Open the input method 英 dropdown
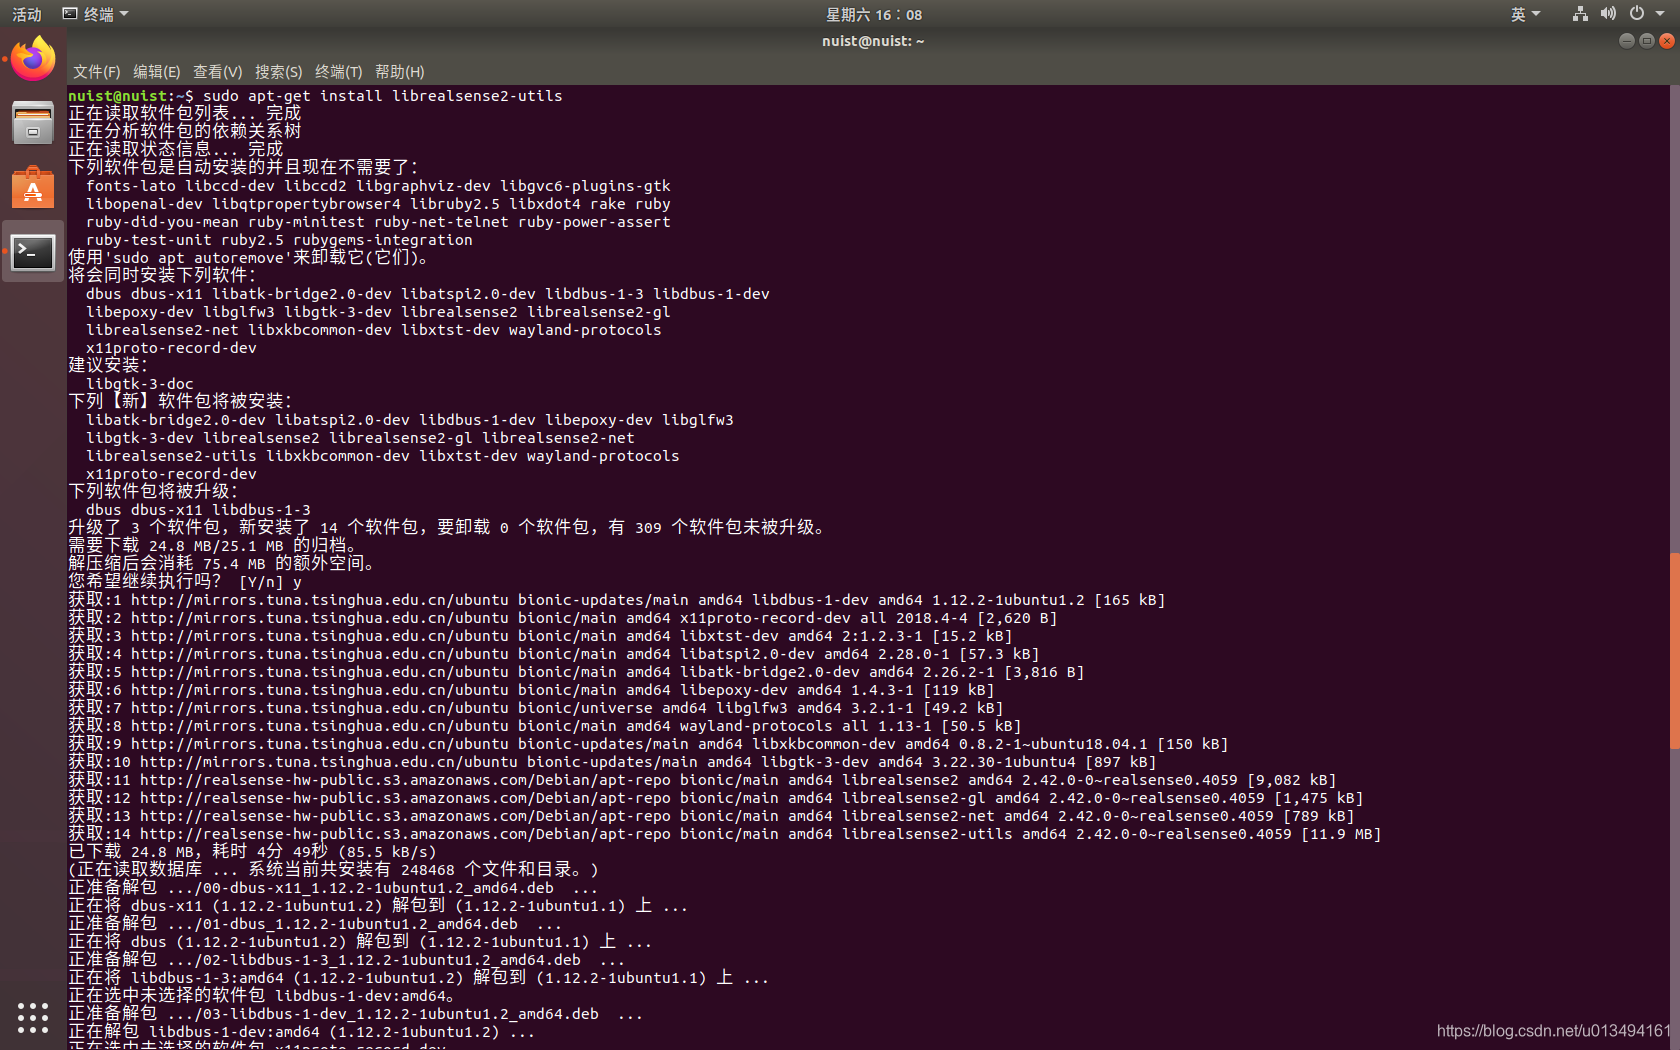 pyautogui.click(x=1525, y=14)
